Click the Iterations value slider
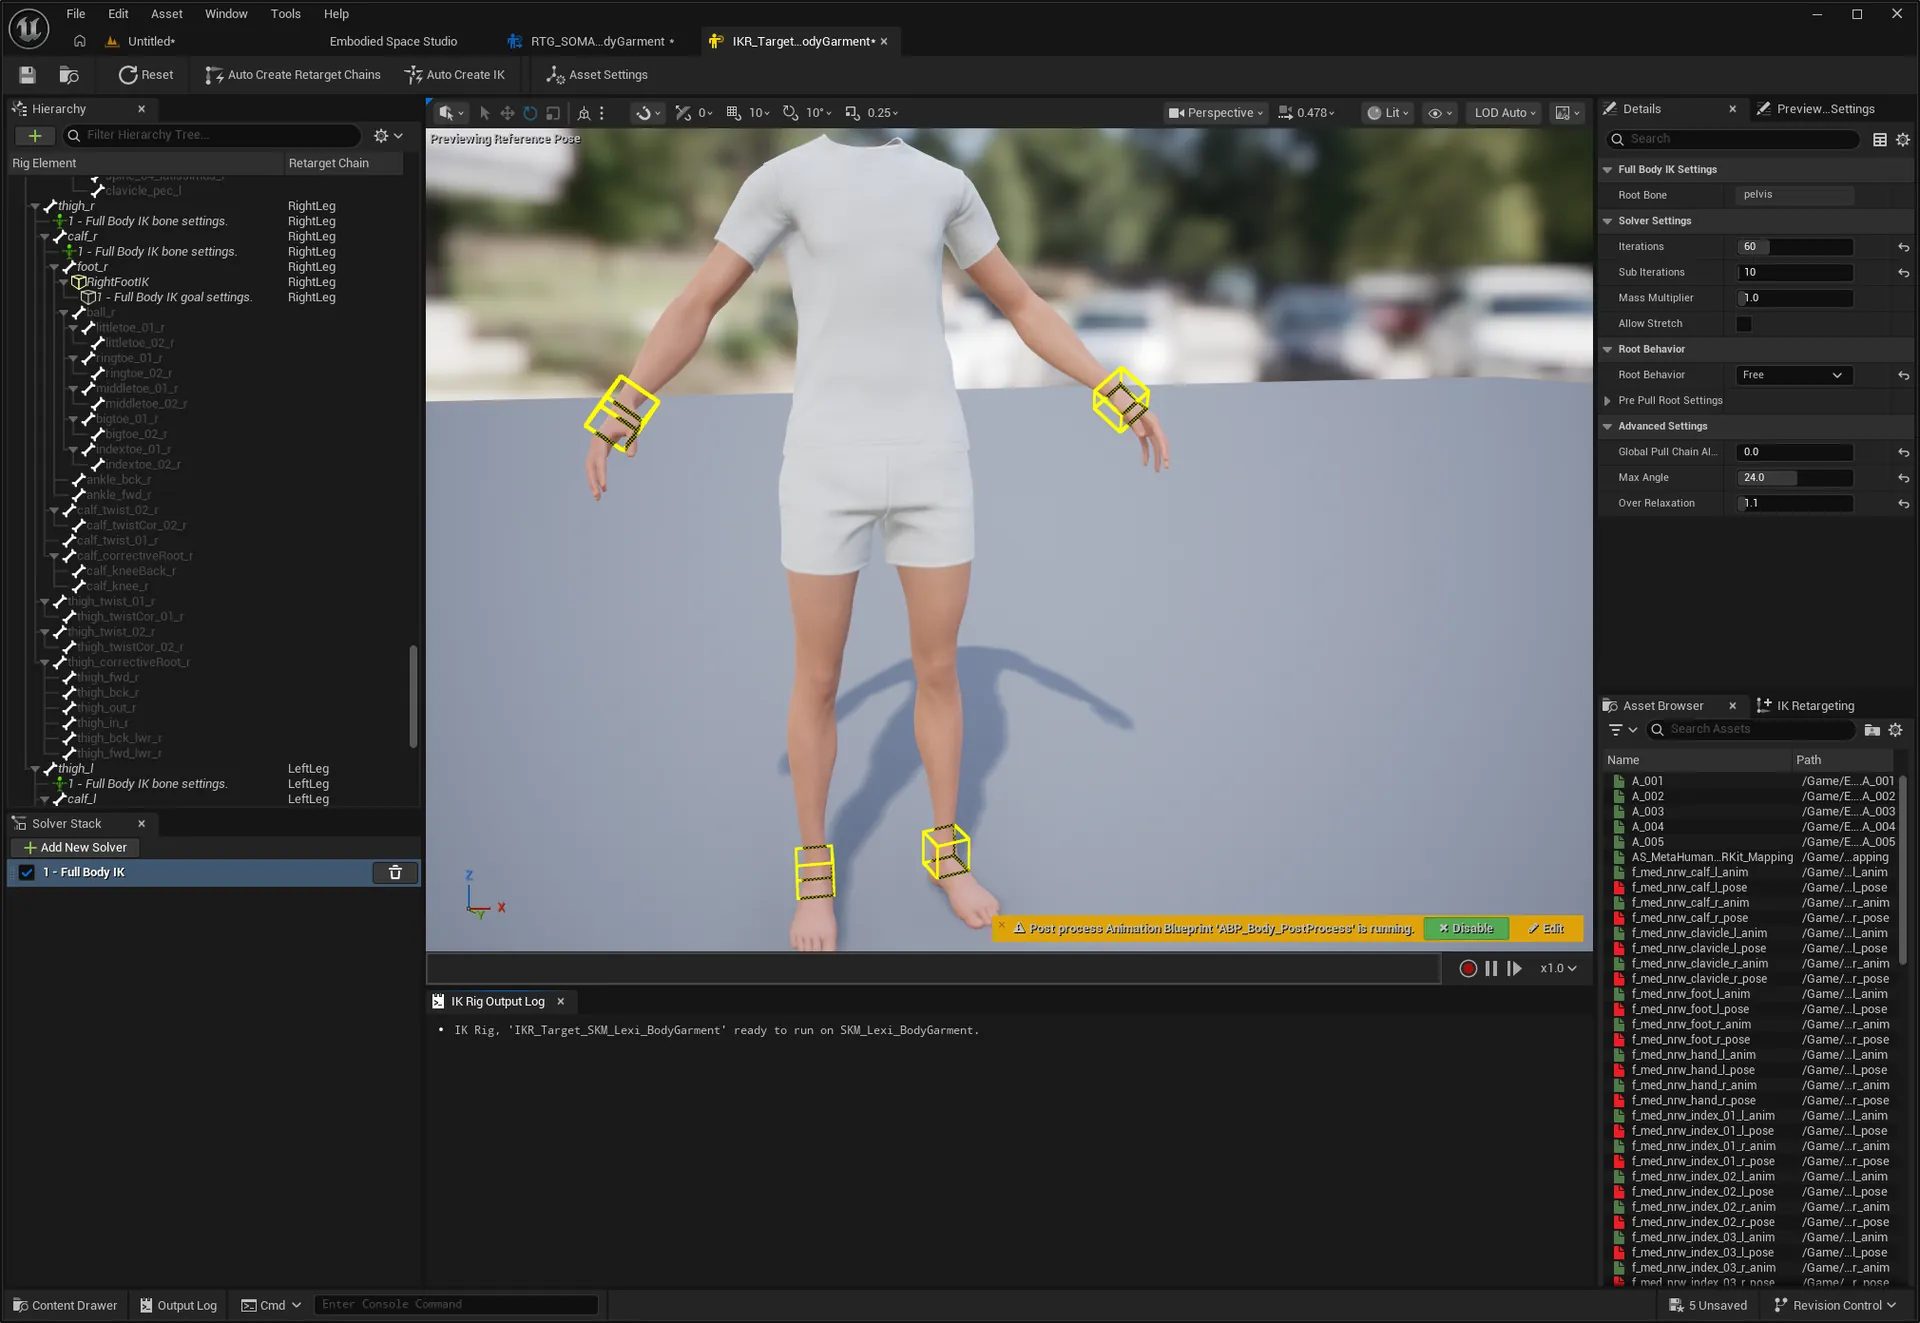 tap(1795, 247)
